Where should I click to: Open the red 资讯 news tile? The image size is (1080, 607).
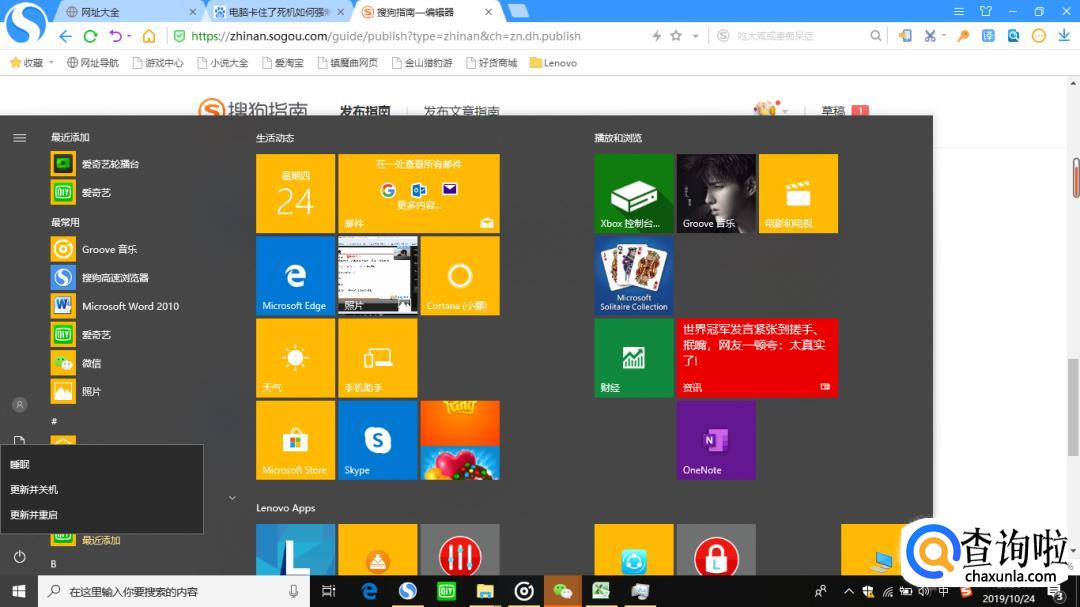[x=758, y=358]
